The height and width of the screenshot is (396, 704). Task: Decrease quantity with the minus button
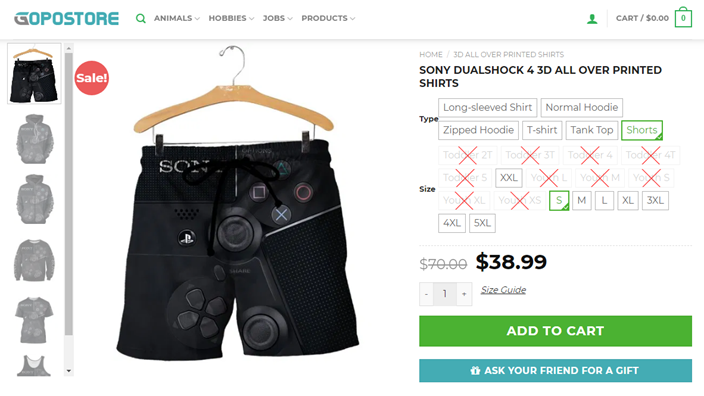pyautogui.click(x=426, y=294)
